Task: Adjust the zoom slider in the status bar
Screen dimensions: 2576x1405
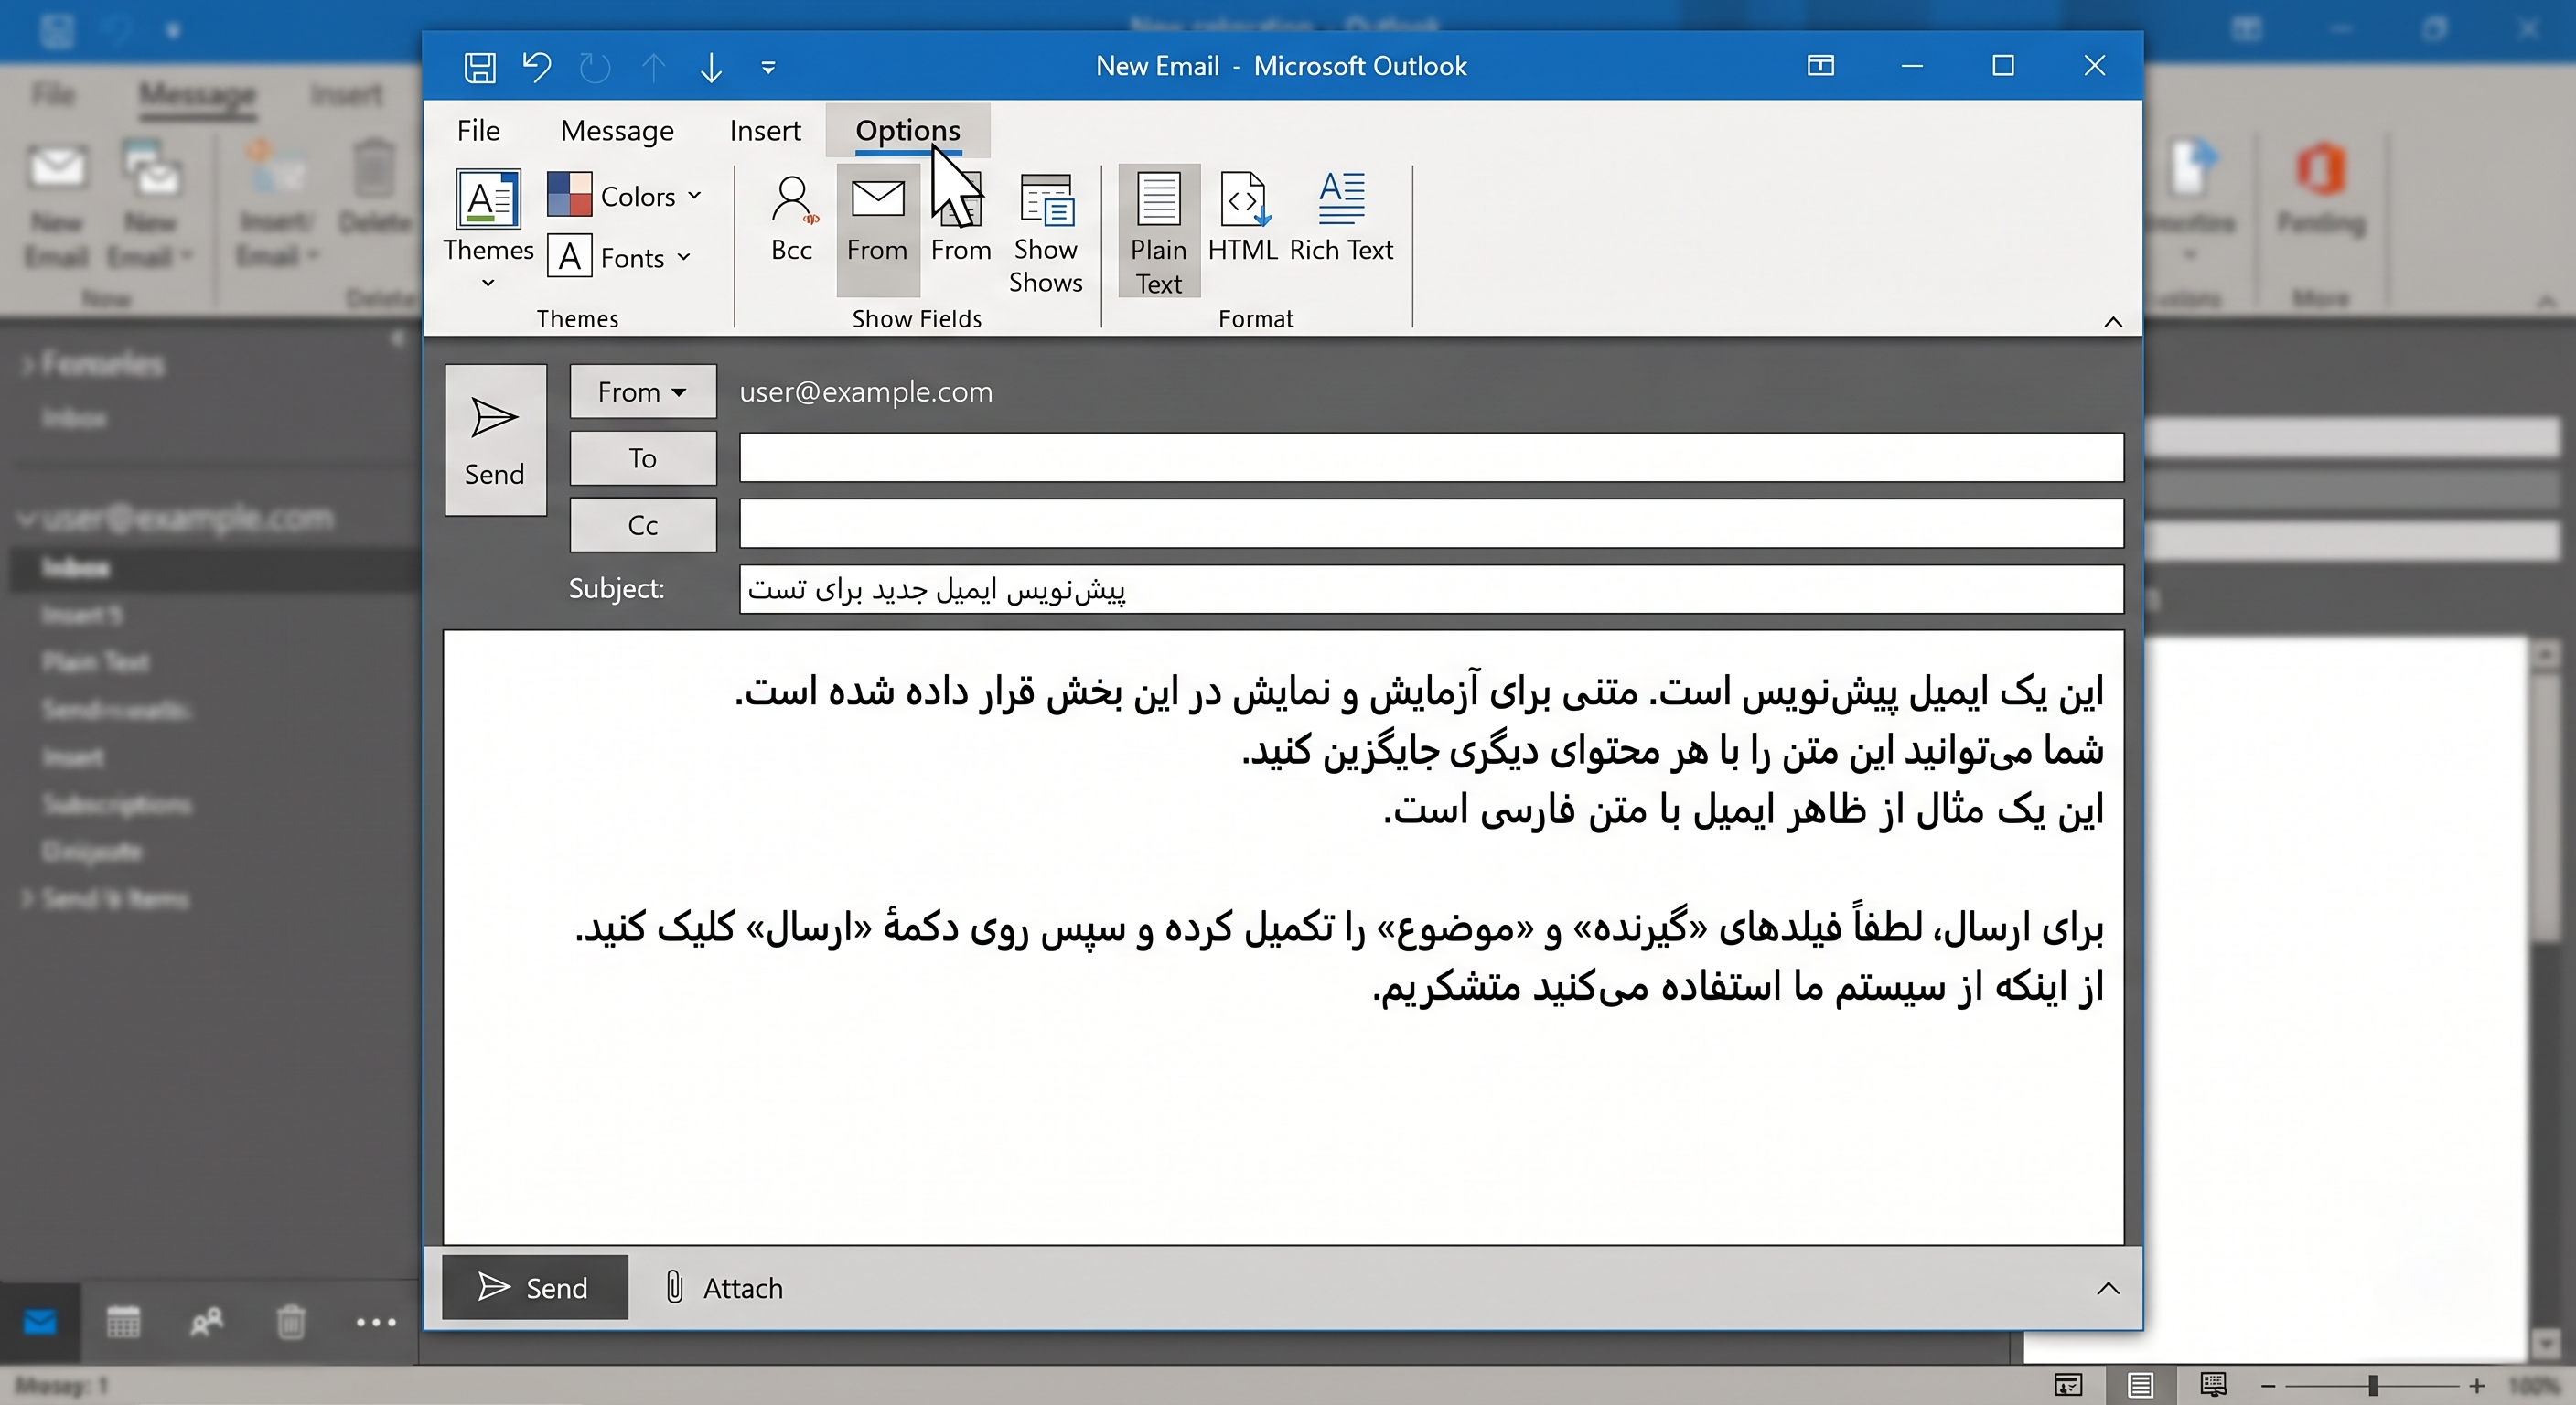Action: click(2372, 1385)
